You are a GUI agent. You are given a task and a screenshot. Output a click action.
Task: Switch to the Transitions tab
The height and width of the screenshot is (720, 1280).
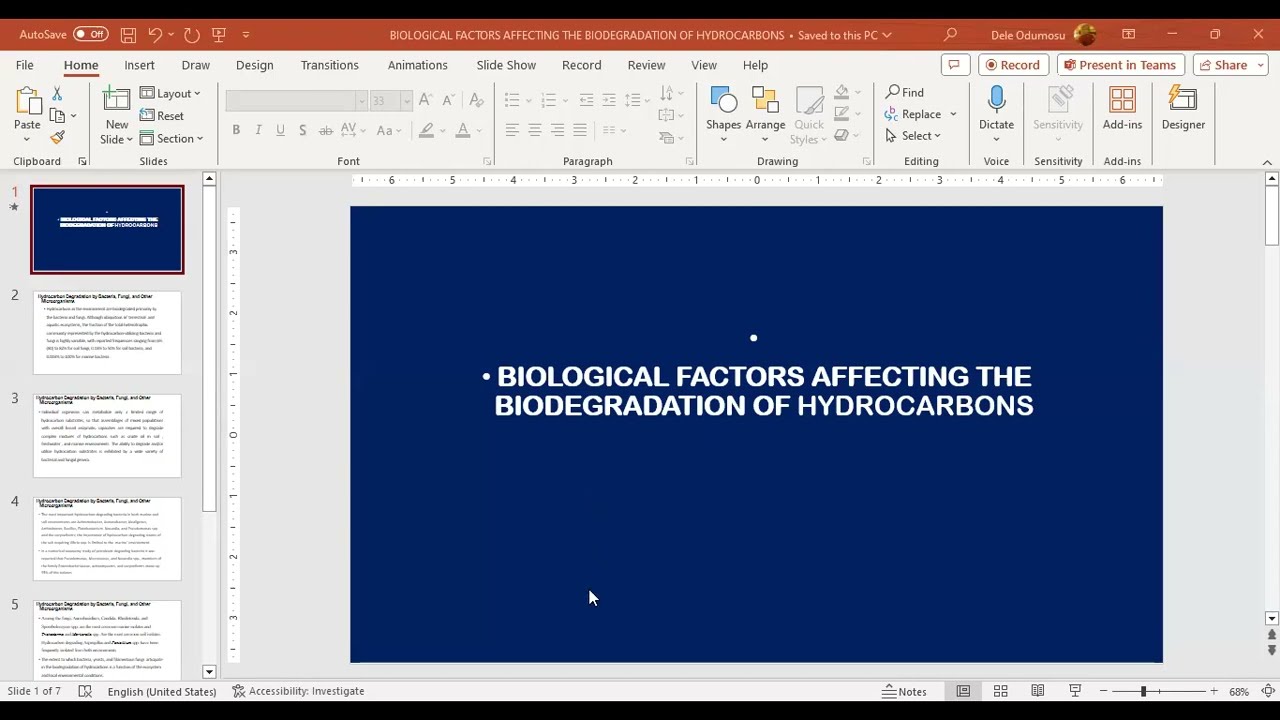[x=329, y=65]
